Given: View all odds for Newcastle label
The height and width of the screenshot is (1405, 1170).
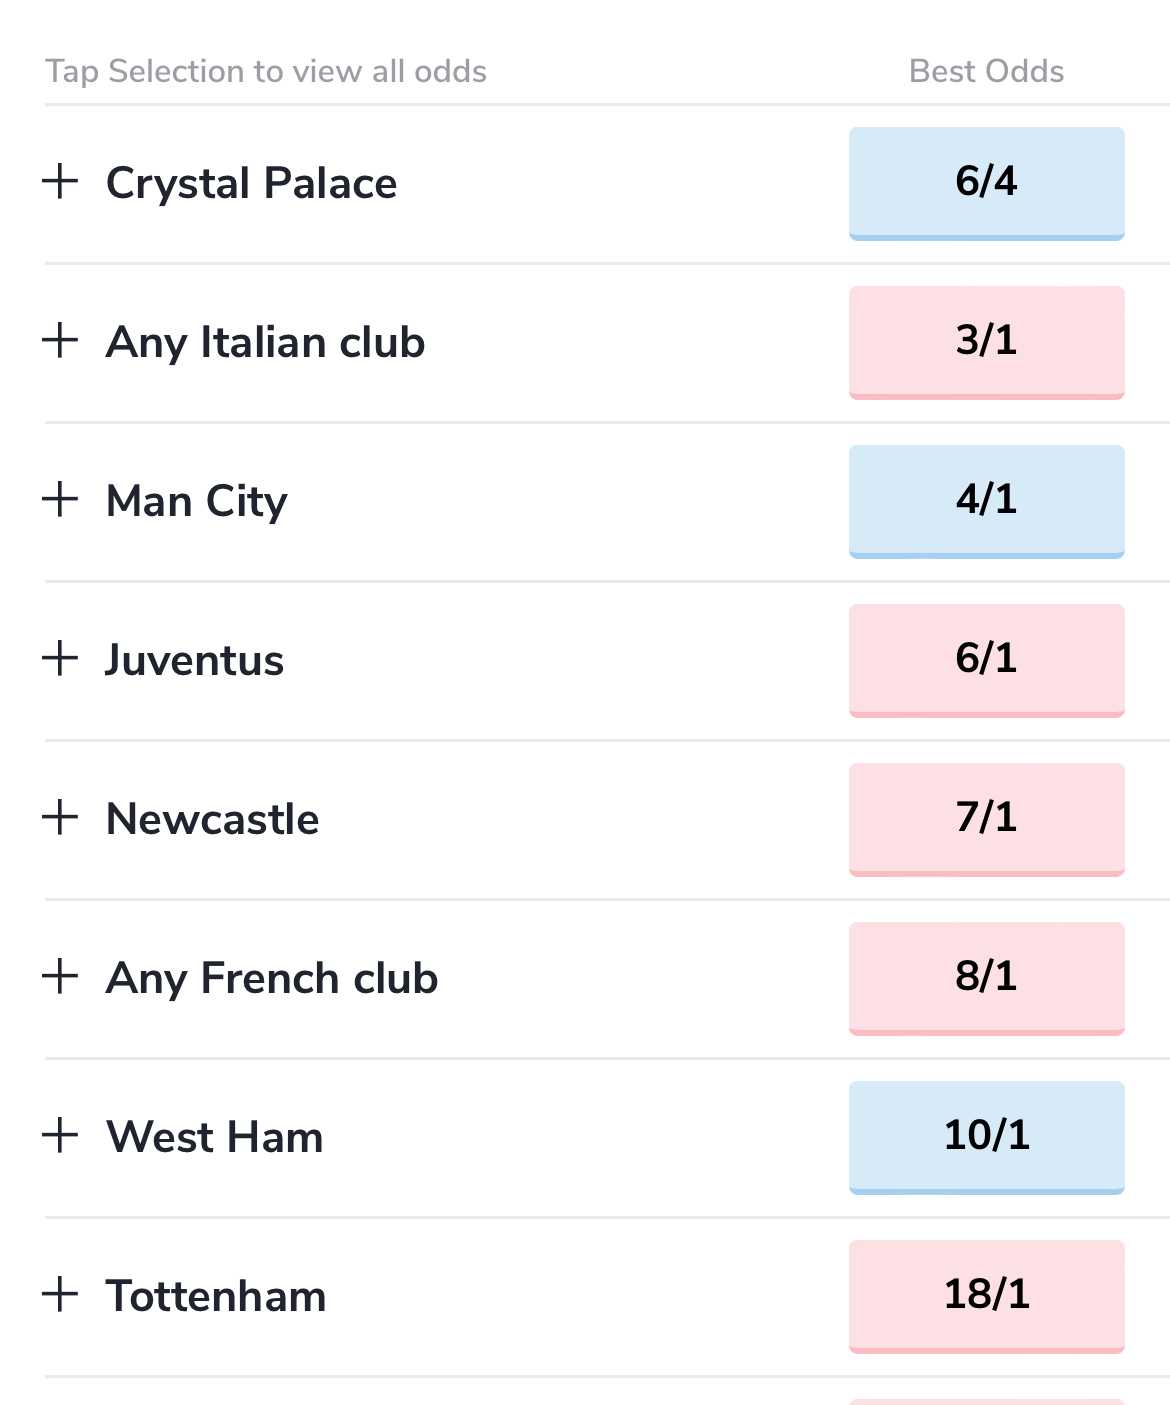Looking at the screenshot, I should click(213, 819).
